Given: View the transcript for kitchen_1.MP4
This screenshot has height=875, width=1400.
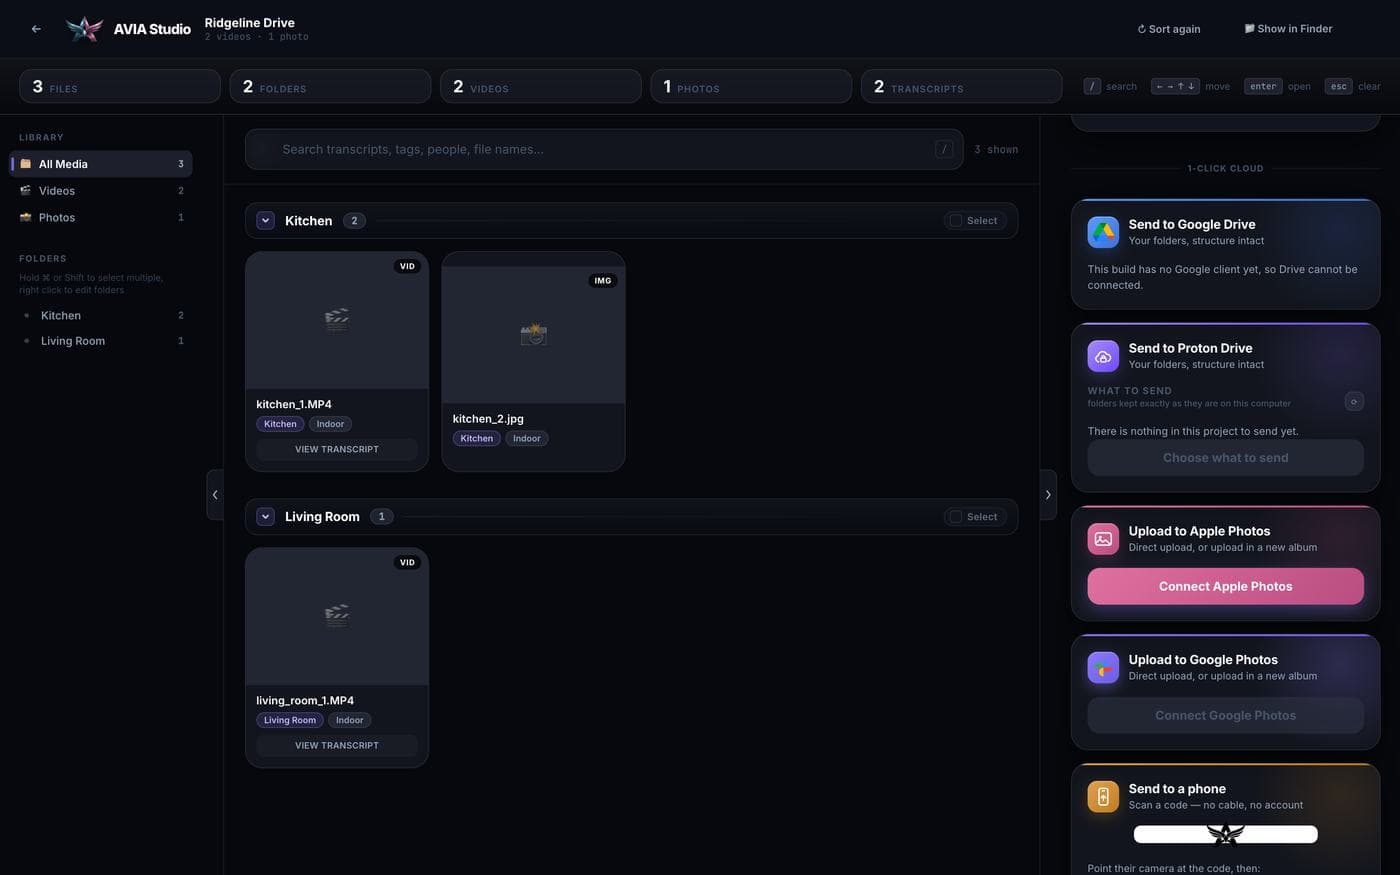Looking at the screenshot, I should (x=337, y=449).
